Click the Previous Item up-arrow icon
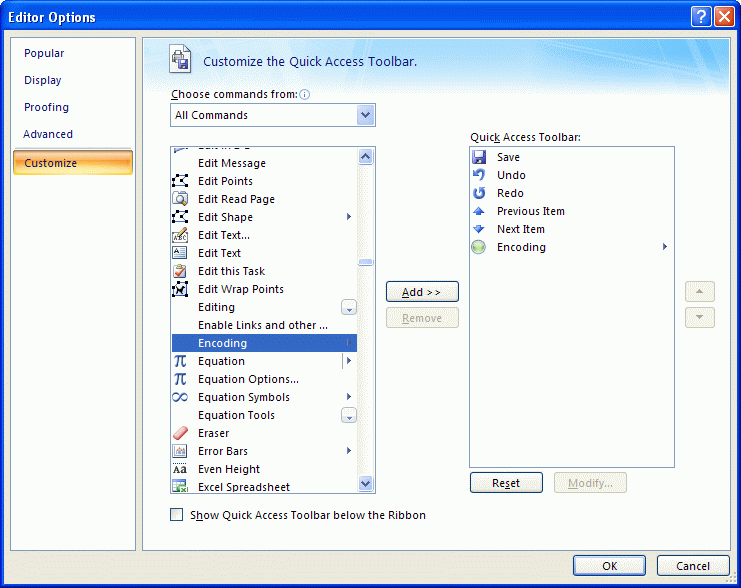Viewport: 741px width, 588px height. [x=479, y=211]
